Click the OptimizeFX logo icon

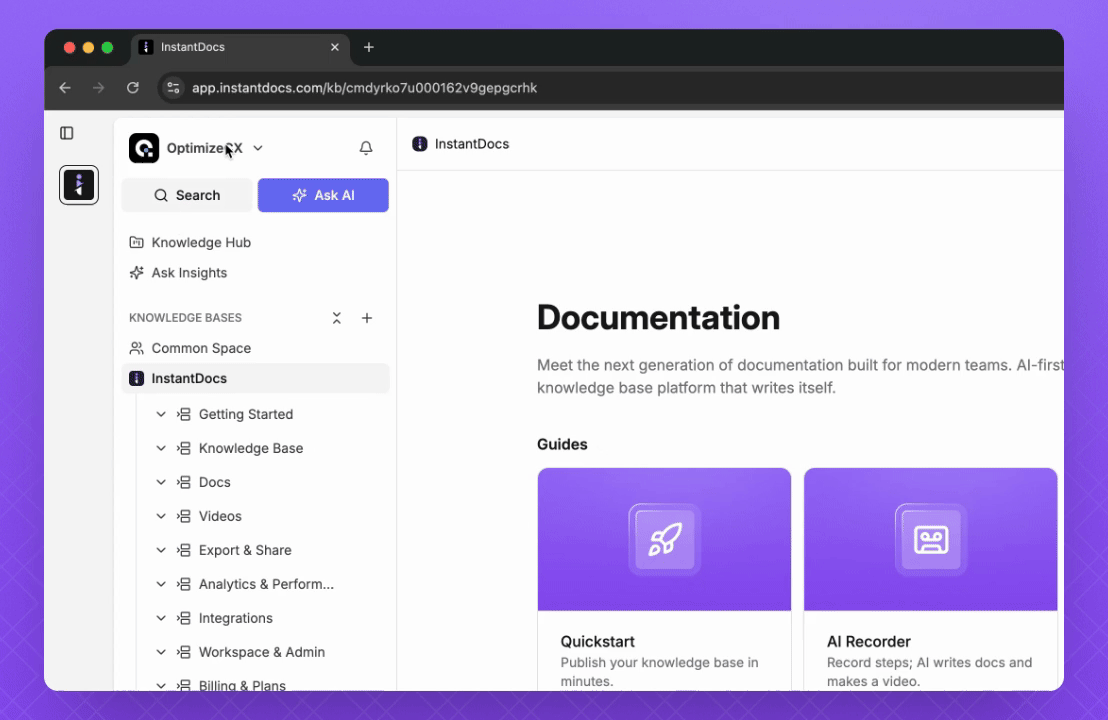tap(144, 148)
